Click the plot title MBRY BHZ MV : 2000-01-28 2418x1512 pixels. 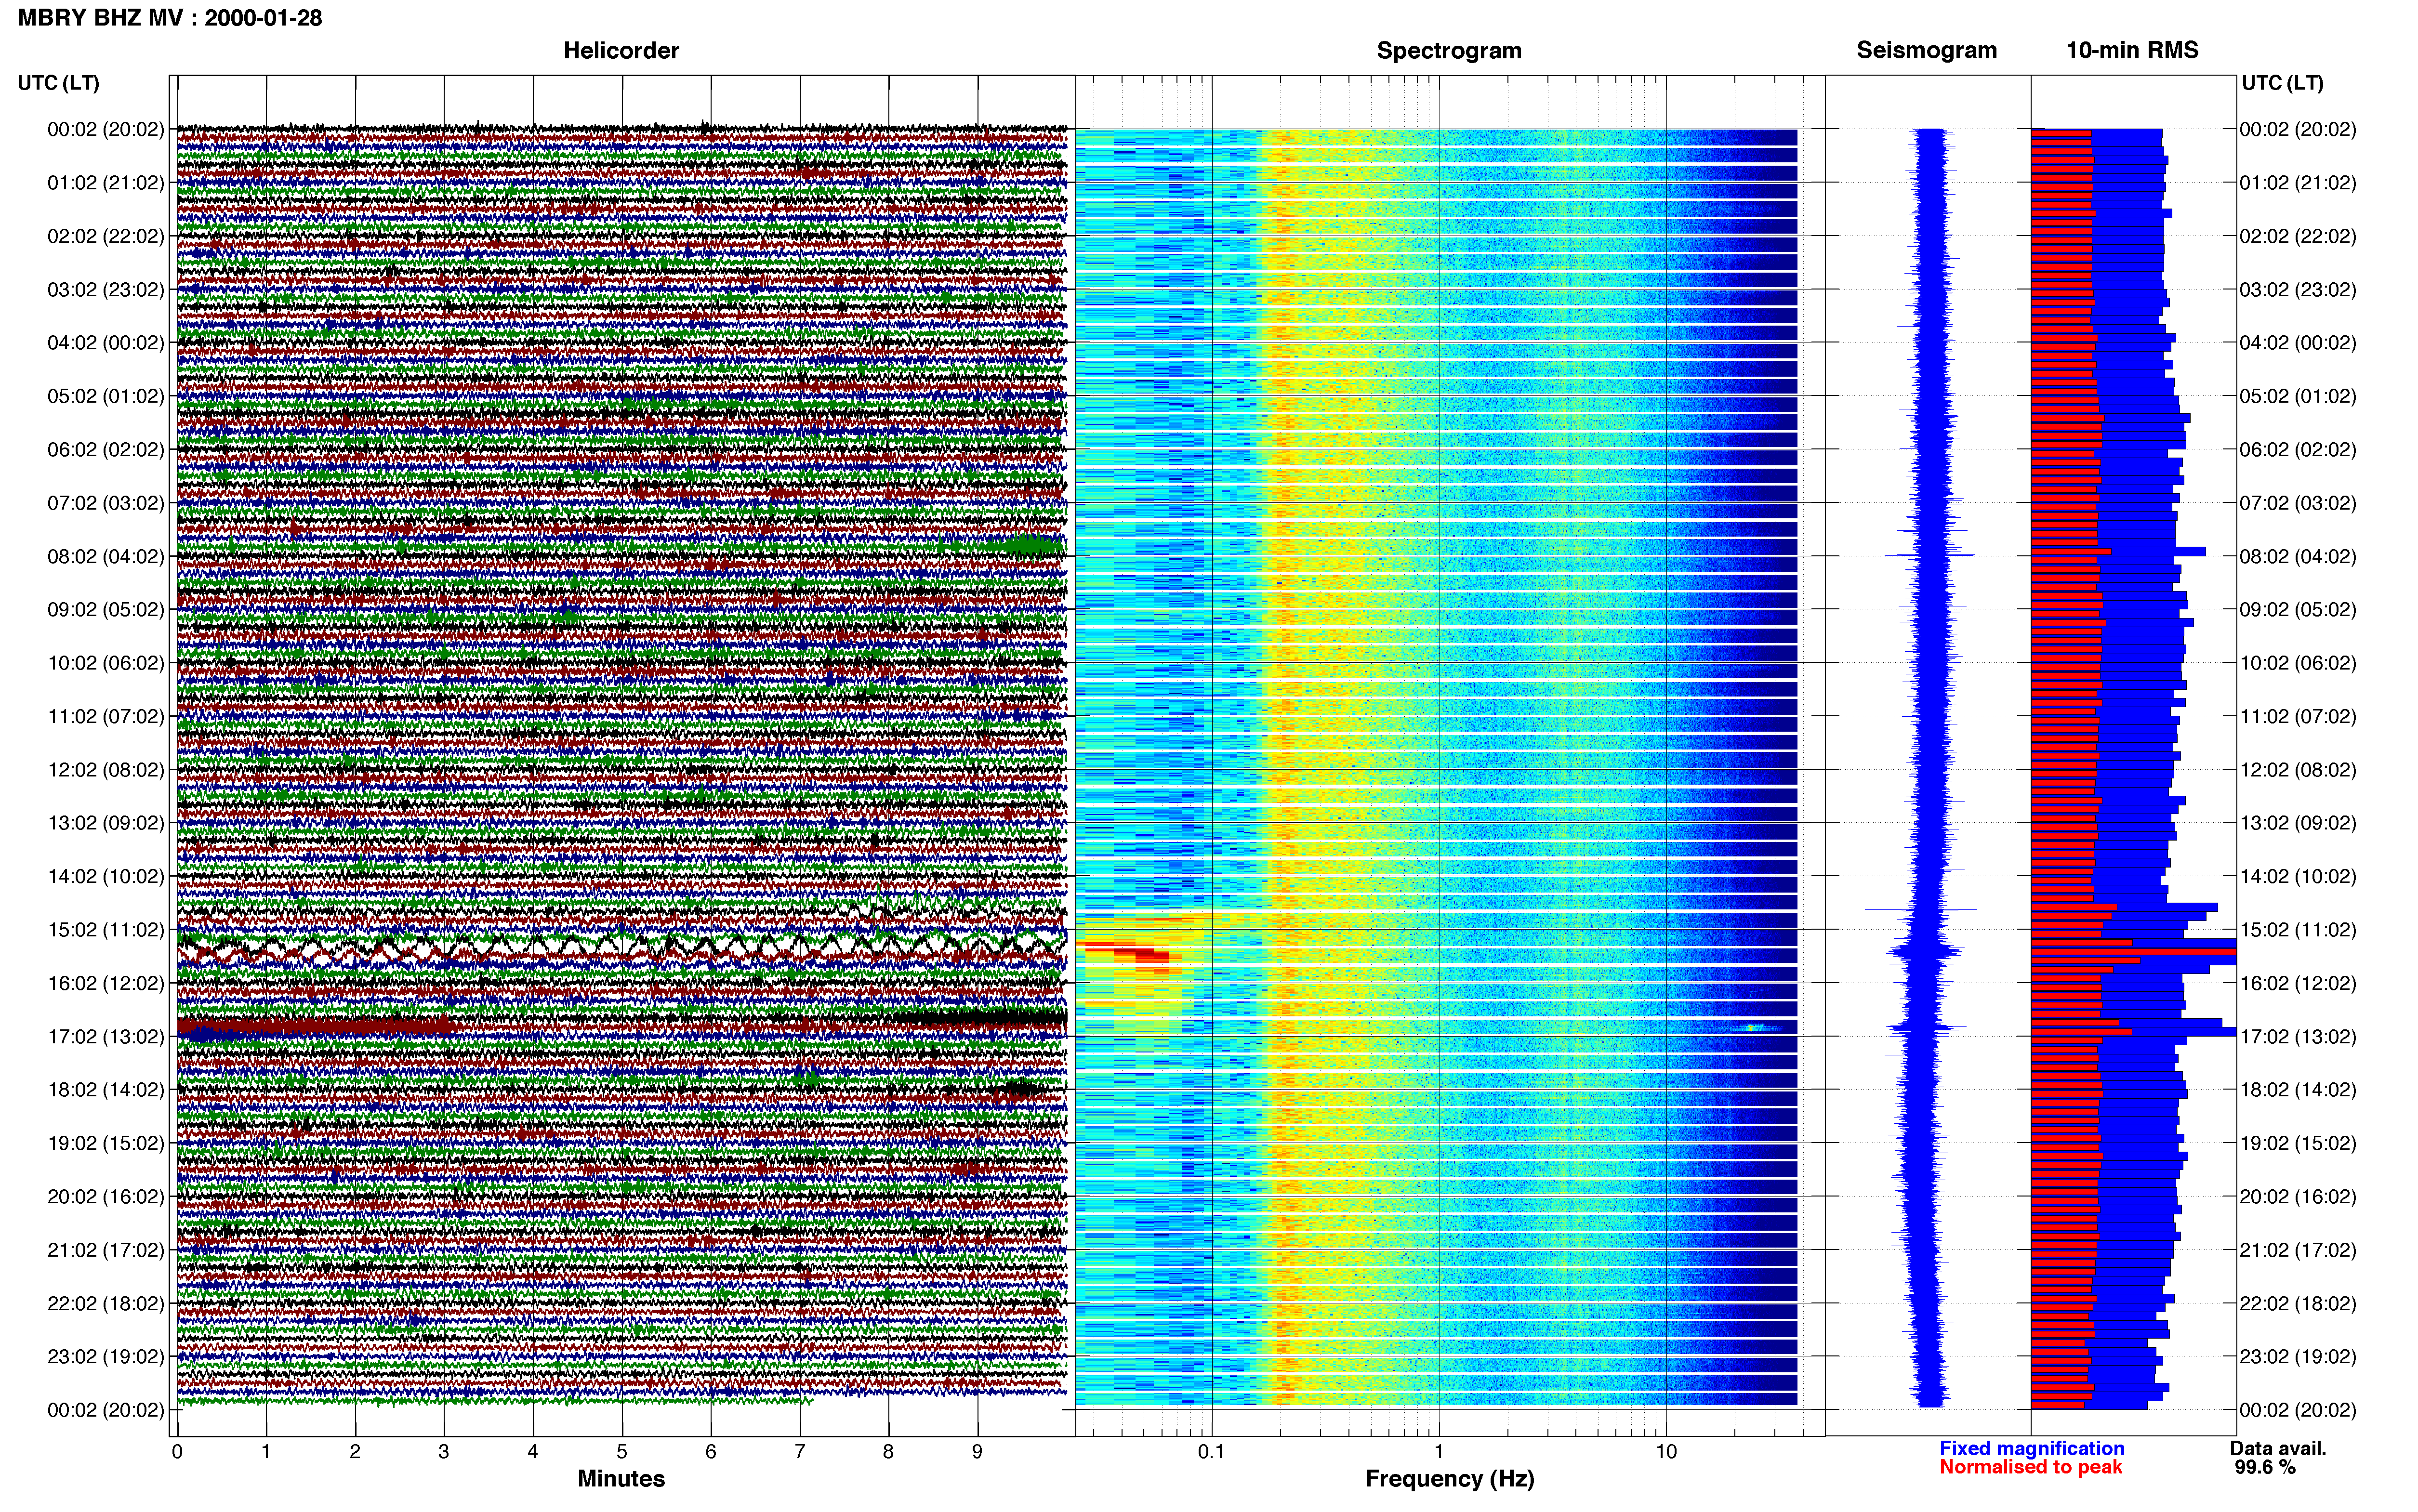tap(170, 18)
